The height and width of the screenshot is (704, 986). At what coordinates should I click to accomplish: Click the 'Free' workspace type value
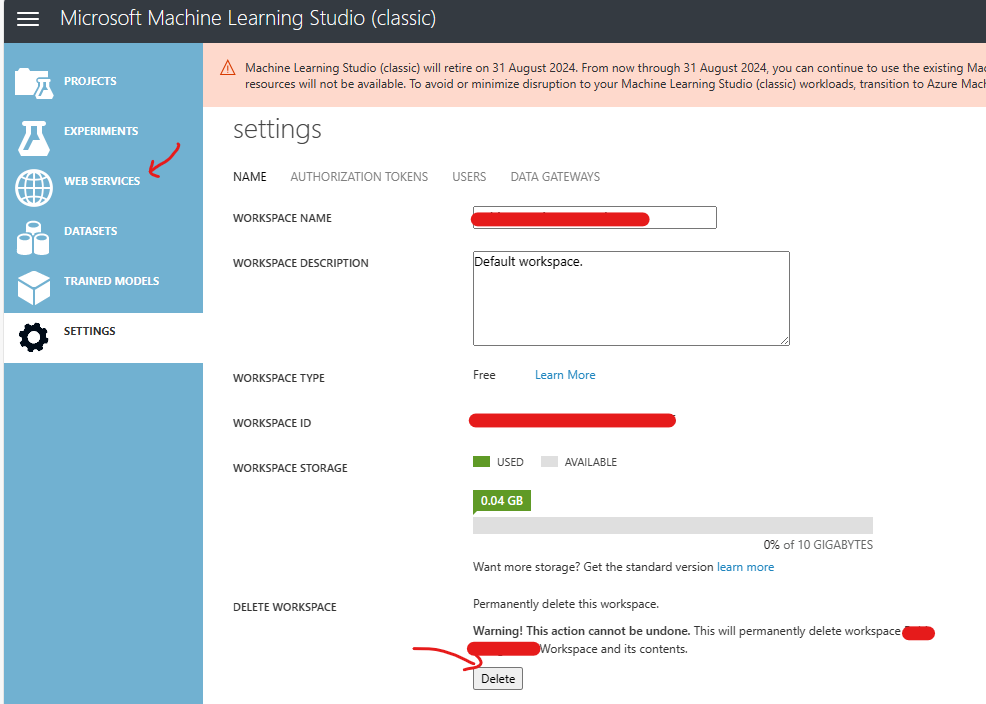pos(484,375)
